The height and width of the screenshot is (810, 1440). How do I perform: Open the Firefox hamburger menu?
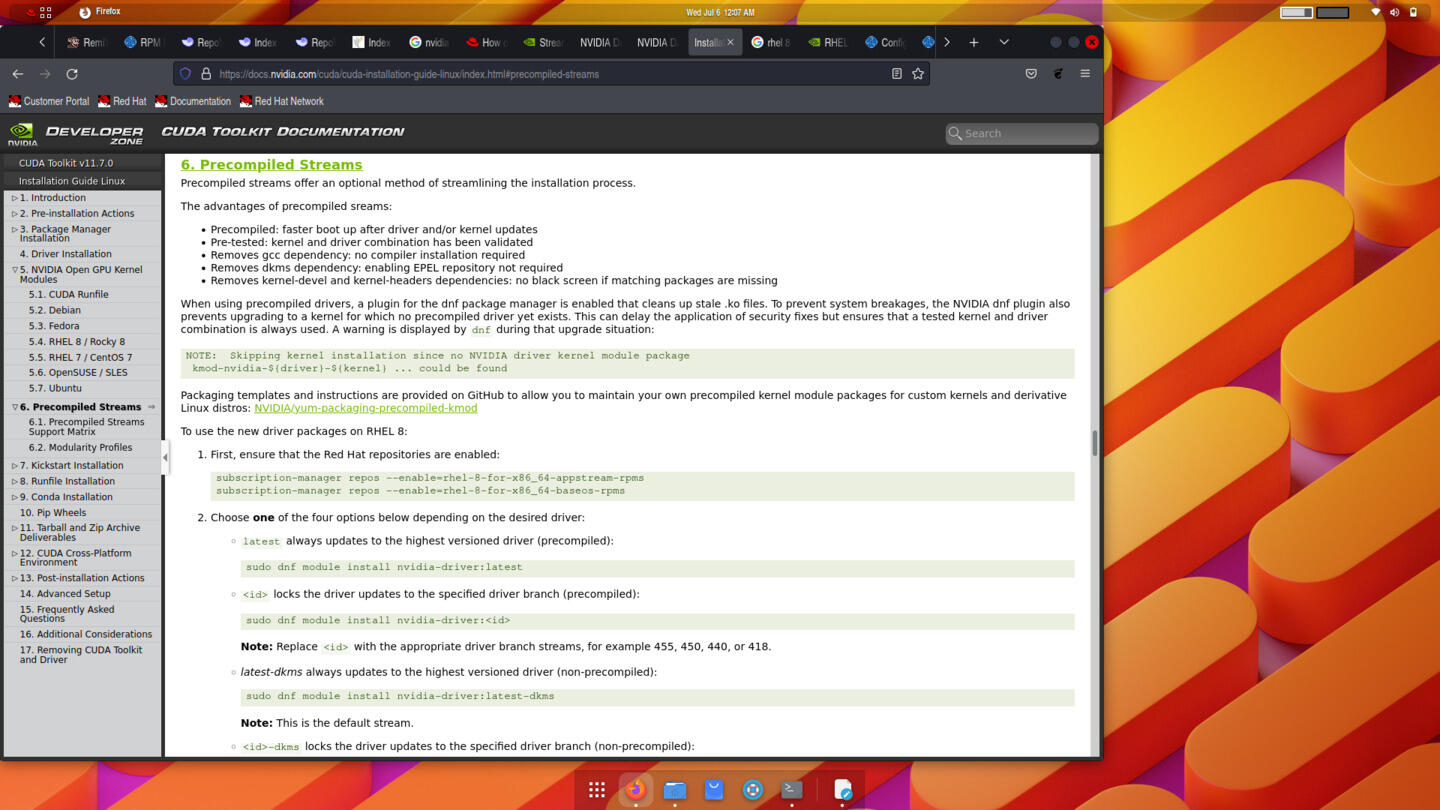point(1085,74)
